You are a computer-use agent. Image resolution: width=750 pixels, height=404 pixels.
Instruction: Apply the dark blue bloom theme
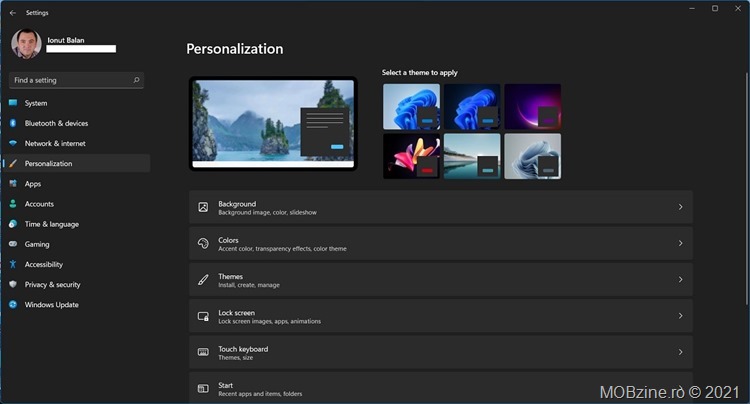[x=472, y=107]
